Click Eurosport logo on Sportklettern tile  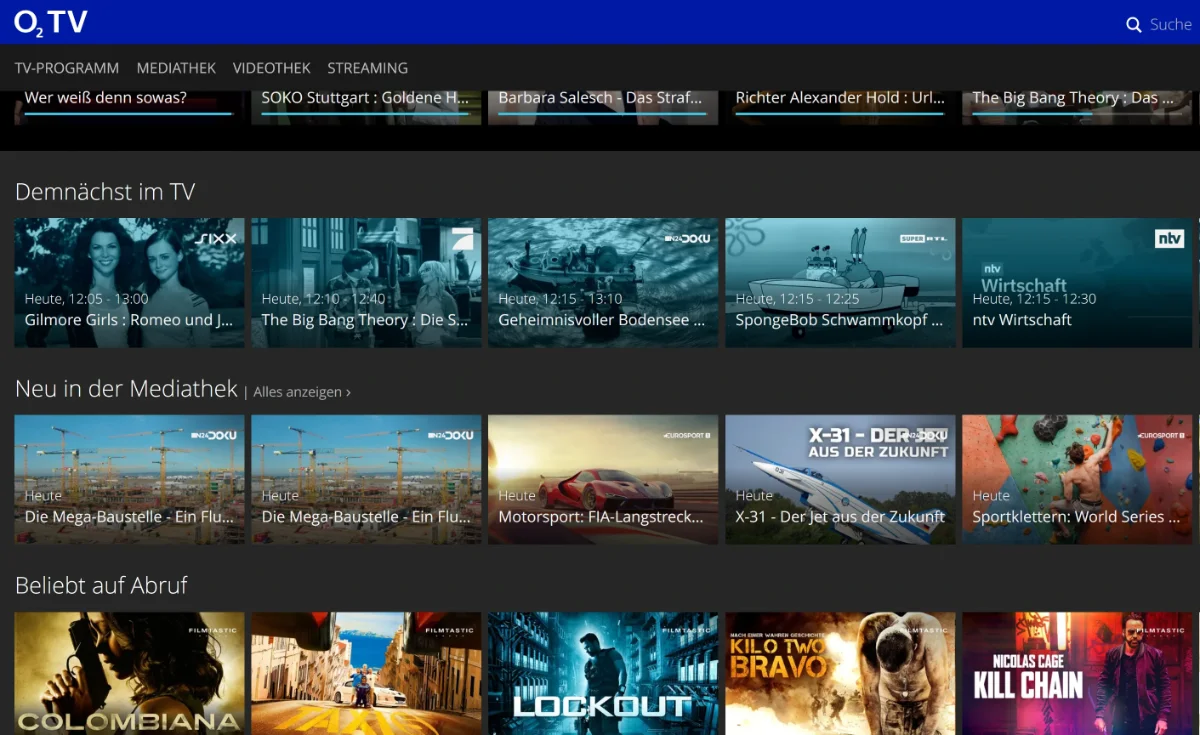click(x=1160, y=436)
